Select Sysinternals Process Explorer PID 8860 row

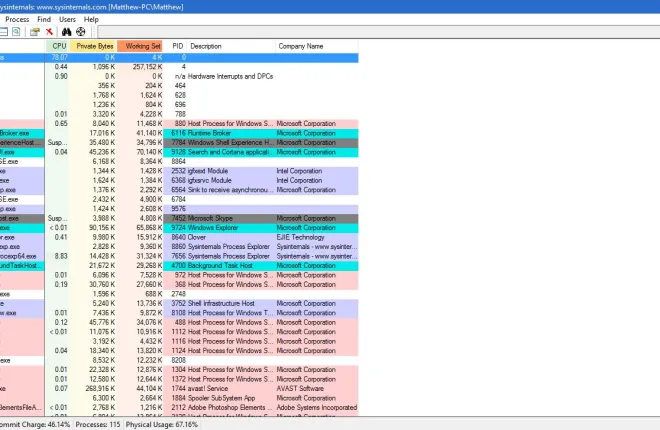point(179,247)
